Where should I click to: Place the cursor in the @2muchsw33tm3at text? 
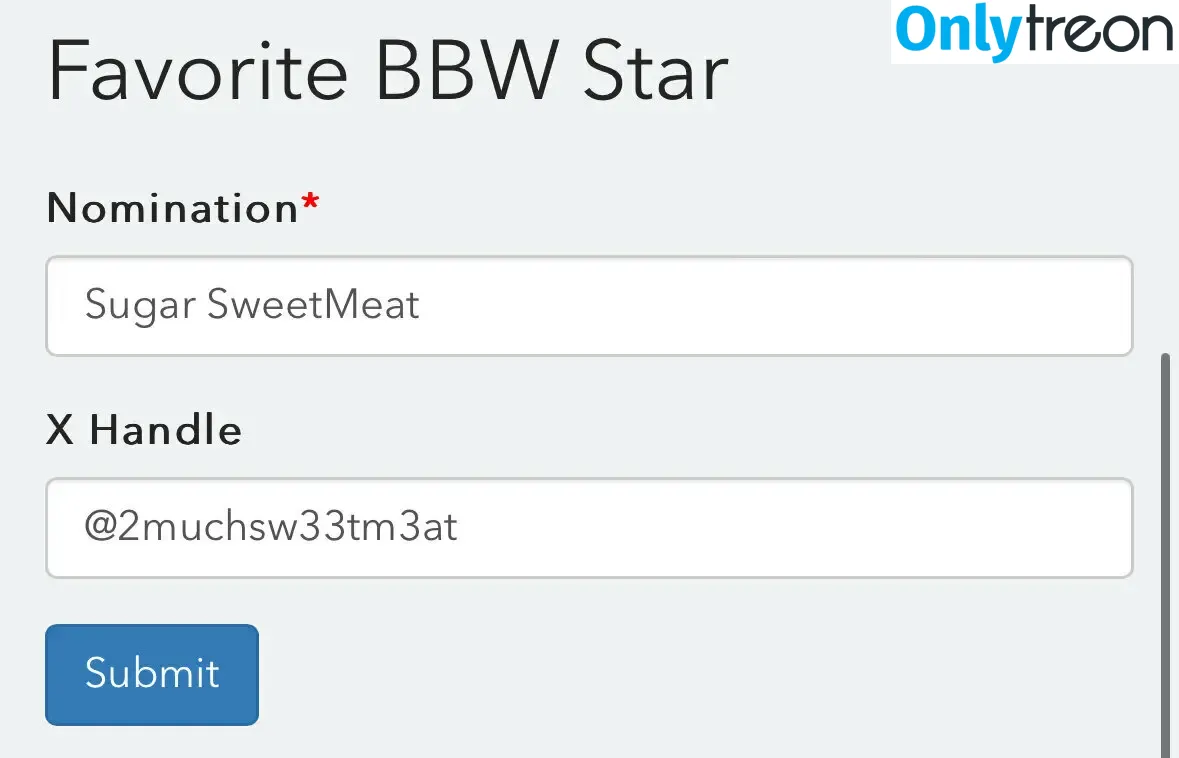271,526
